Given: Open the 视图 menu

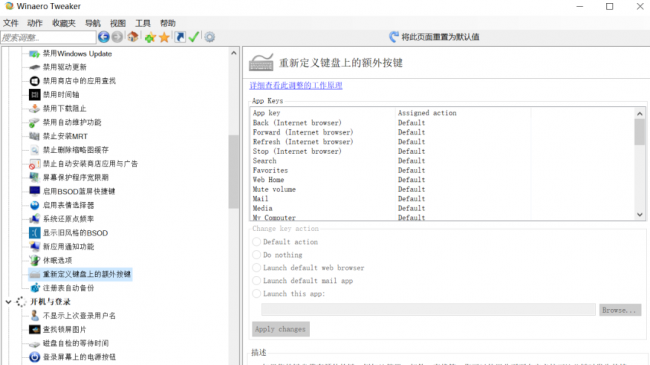Looking at the screenshot, I should pos(118,23).
